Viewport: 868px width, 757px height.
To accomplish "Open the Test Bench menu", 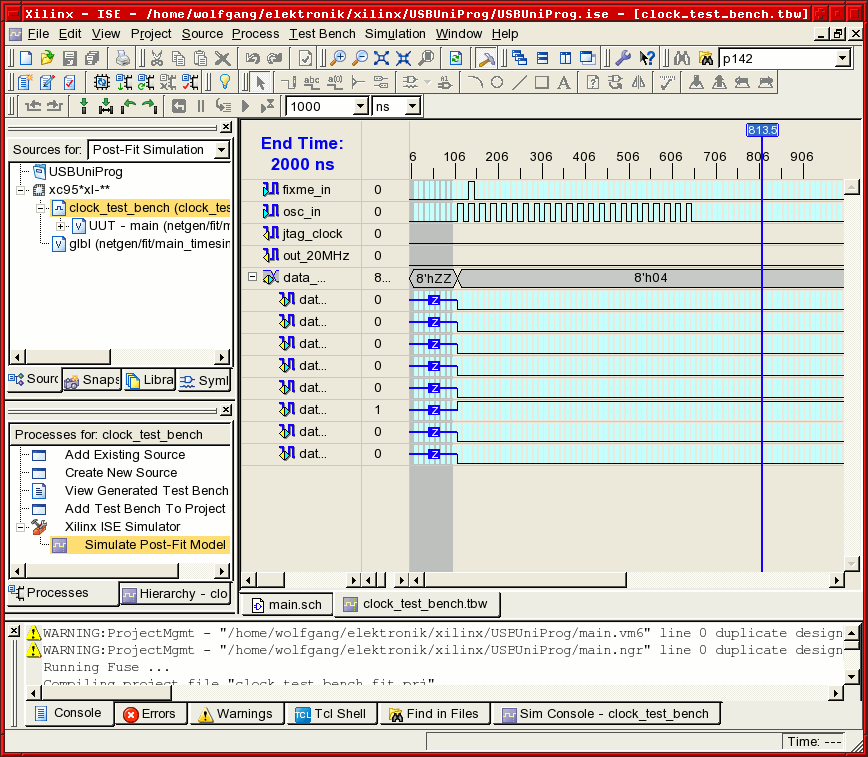I will pos(322,34).
